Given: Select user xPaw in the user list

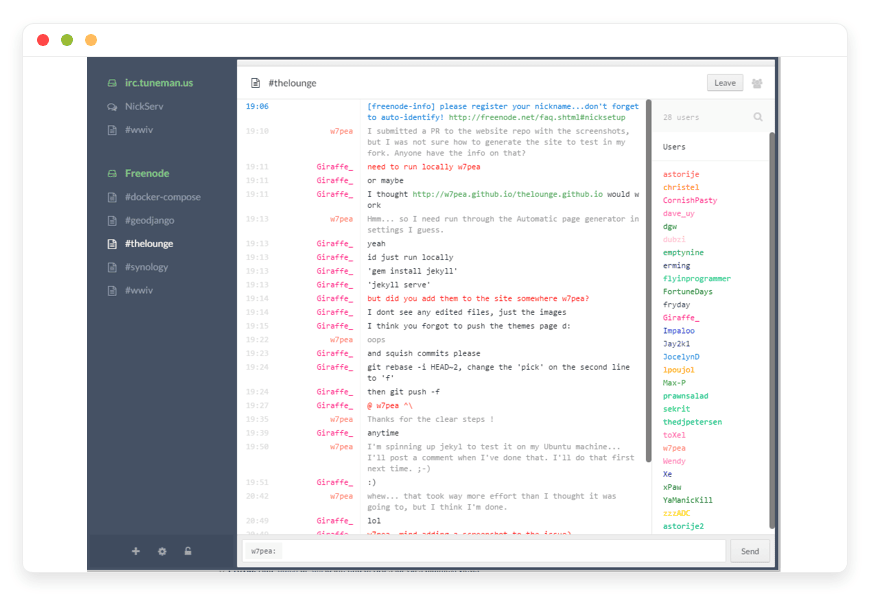Looking at the screenshot, I should click(x=672, y=487).
